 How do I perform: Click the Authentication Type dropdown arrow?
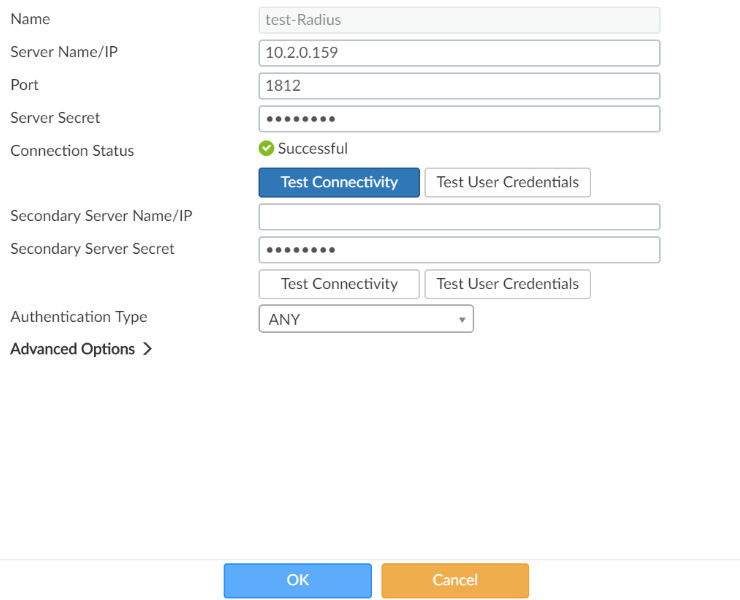[x=462, y=320]
